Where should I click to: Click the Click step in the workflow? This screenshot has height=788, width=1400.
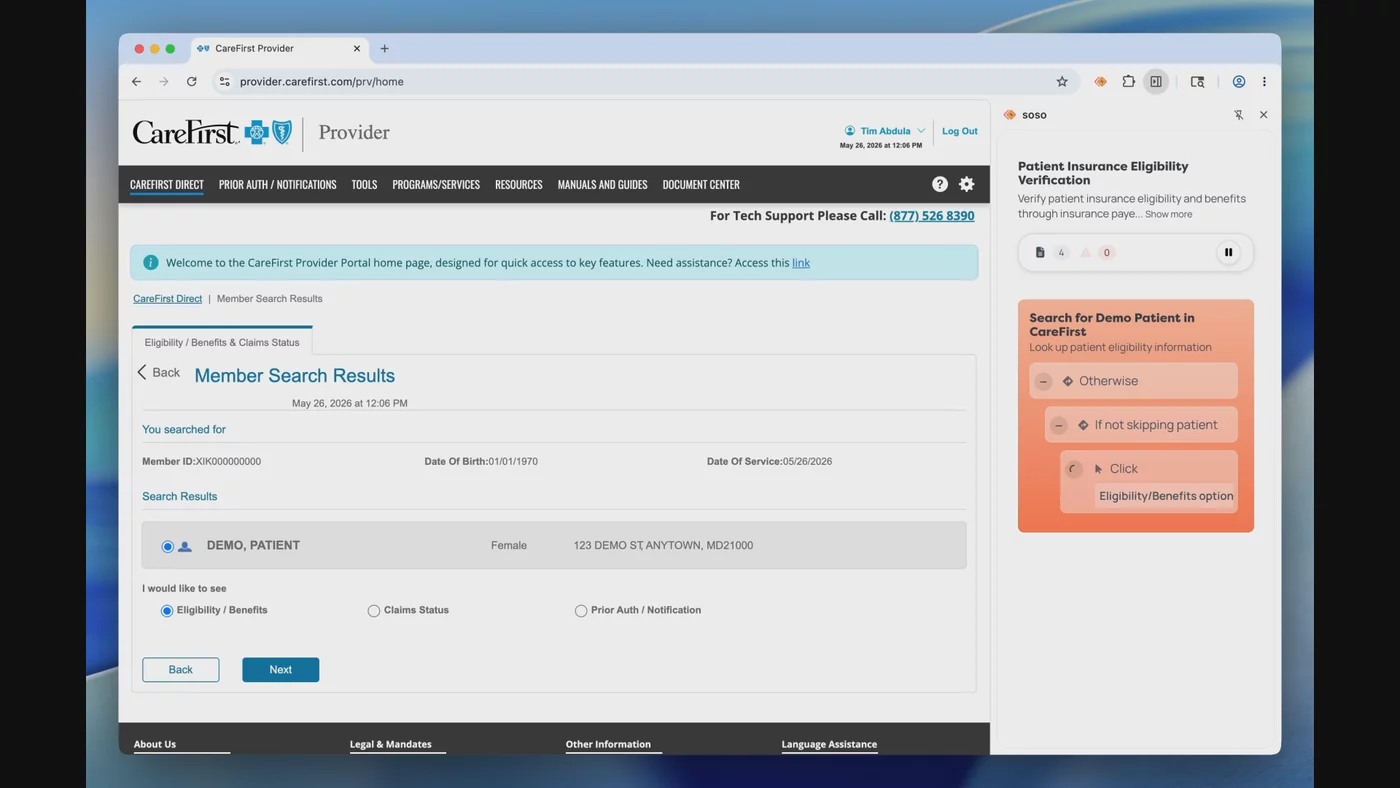tap(1149, 469)
